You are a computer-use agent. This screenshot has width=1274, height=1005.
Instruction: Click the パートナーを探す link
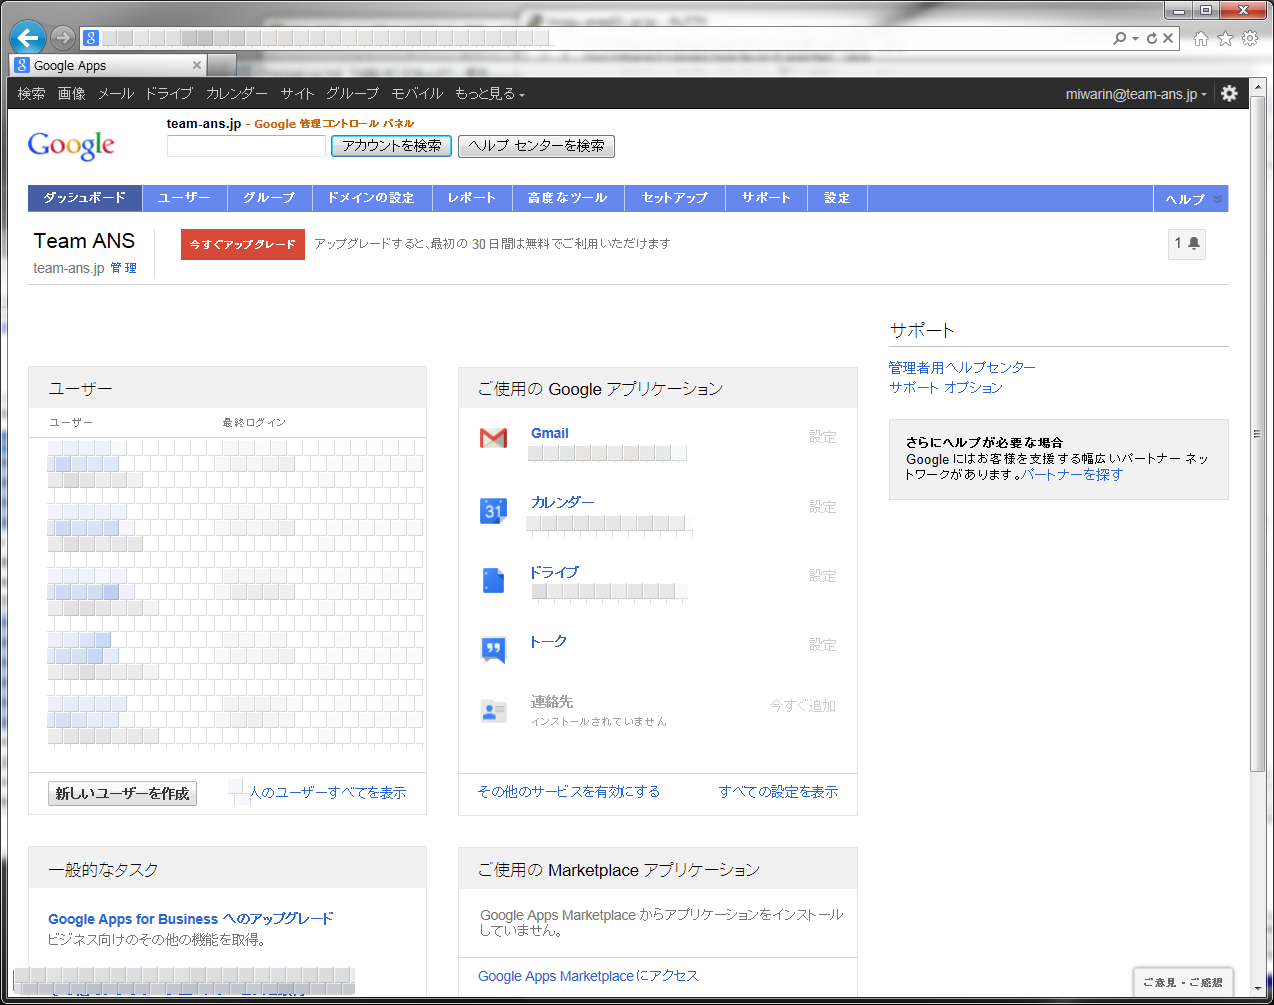(x=1072, y=474)
